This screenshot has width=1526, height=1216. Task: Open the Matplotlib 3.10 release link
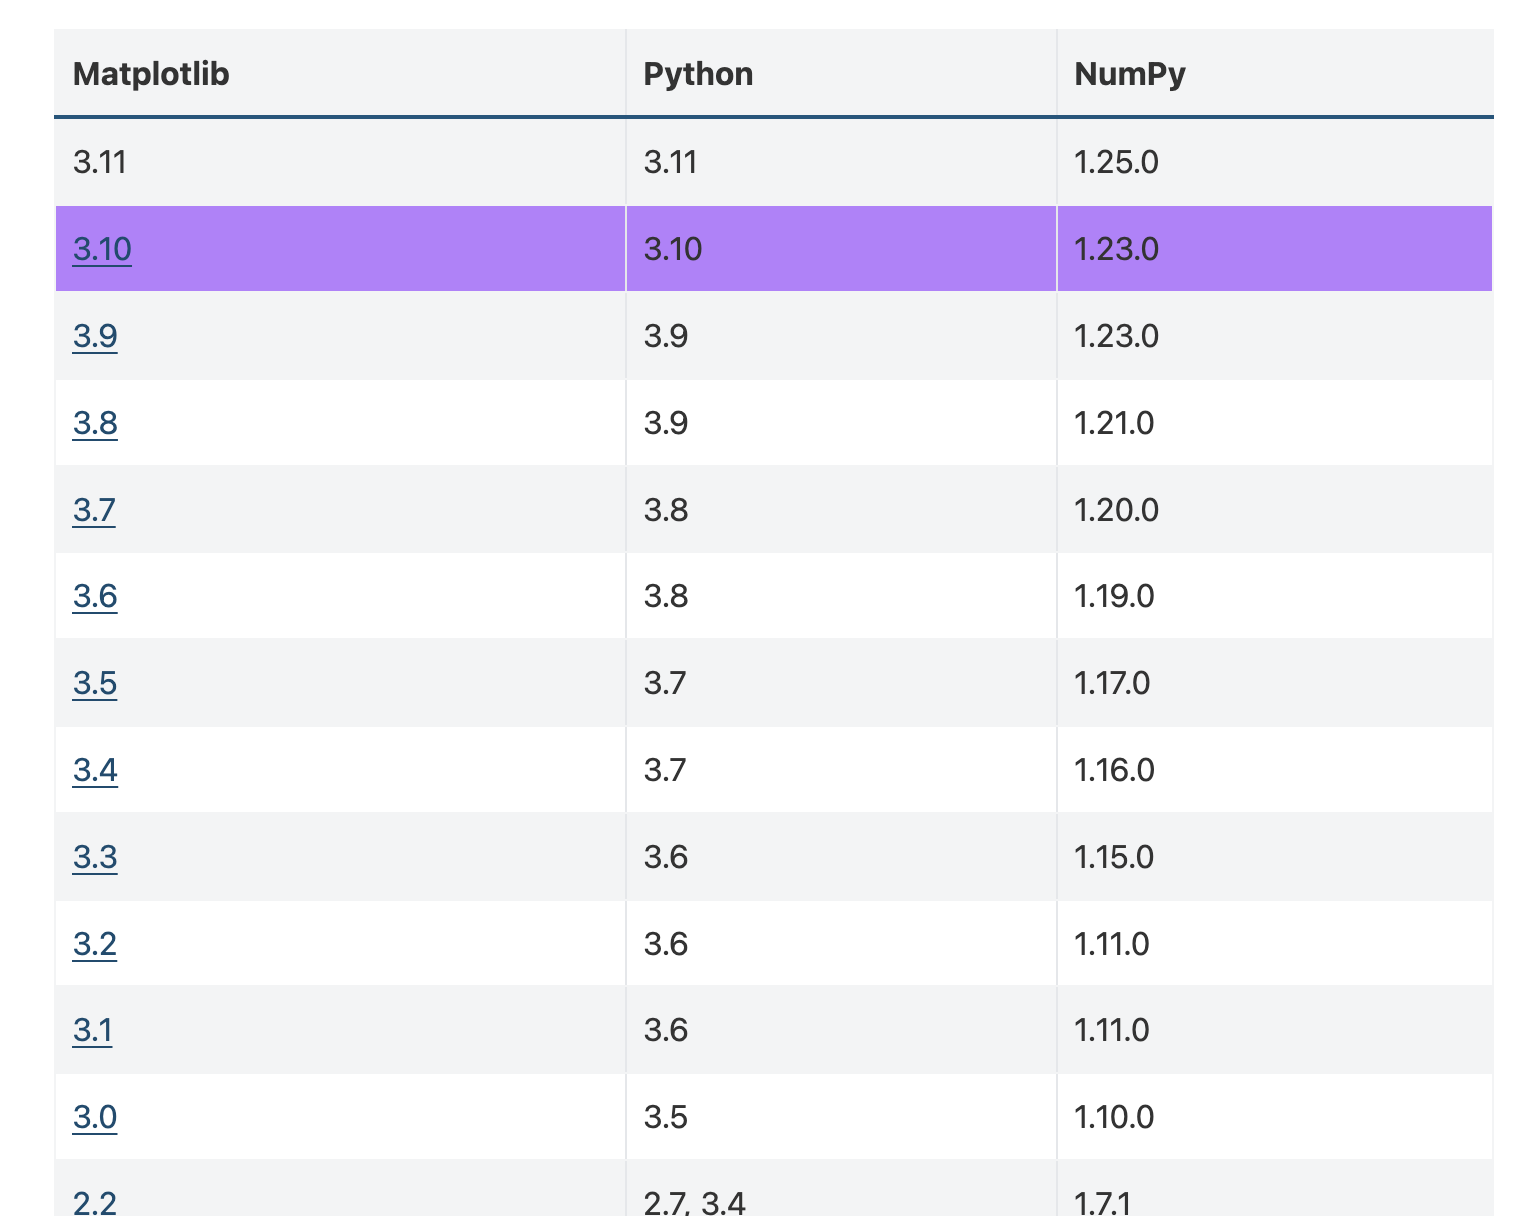pyautogui.click(x=101, y=249)
